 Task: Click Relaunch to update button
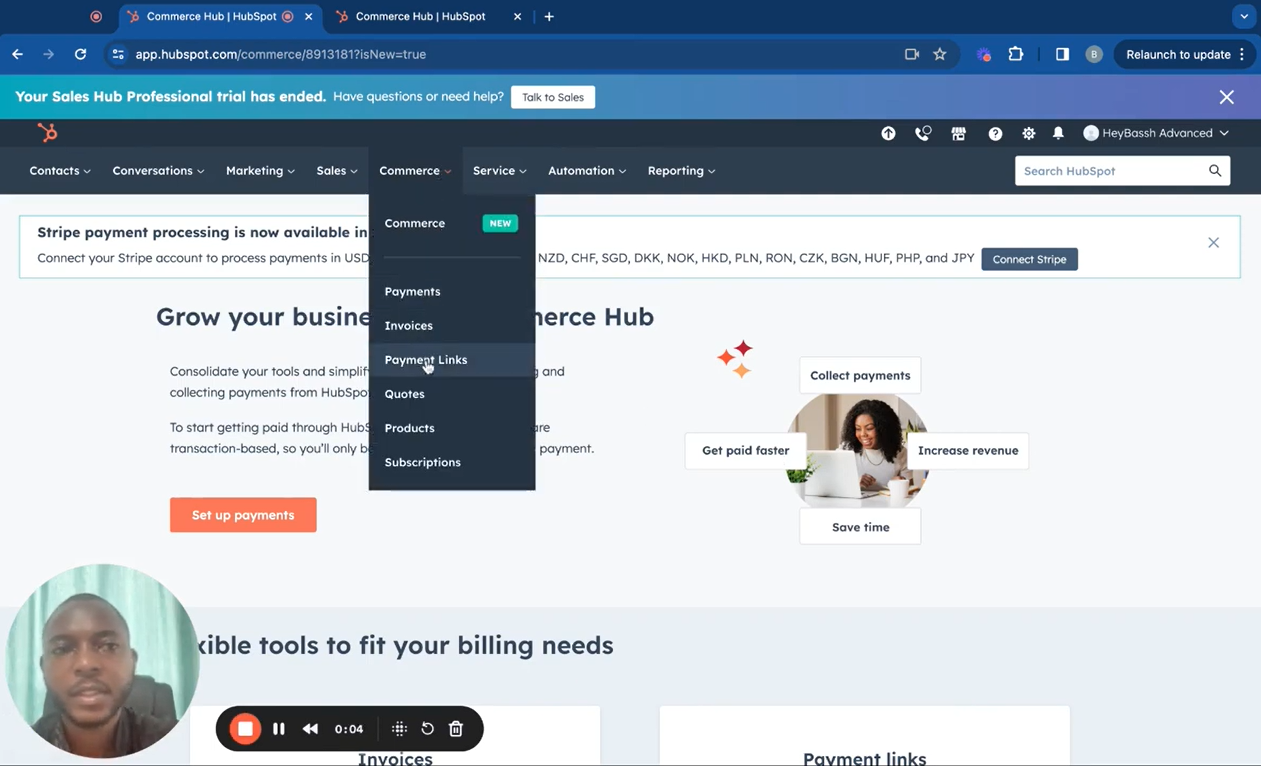pyautogui.click(x=1178, y=54)
